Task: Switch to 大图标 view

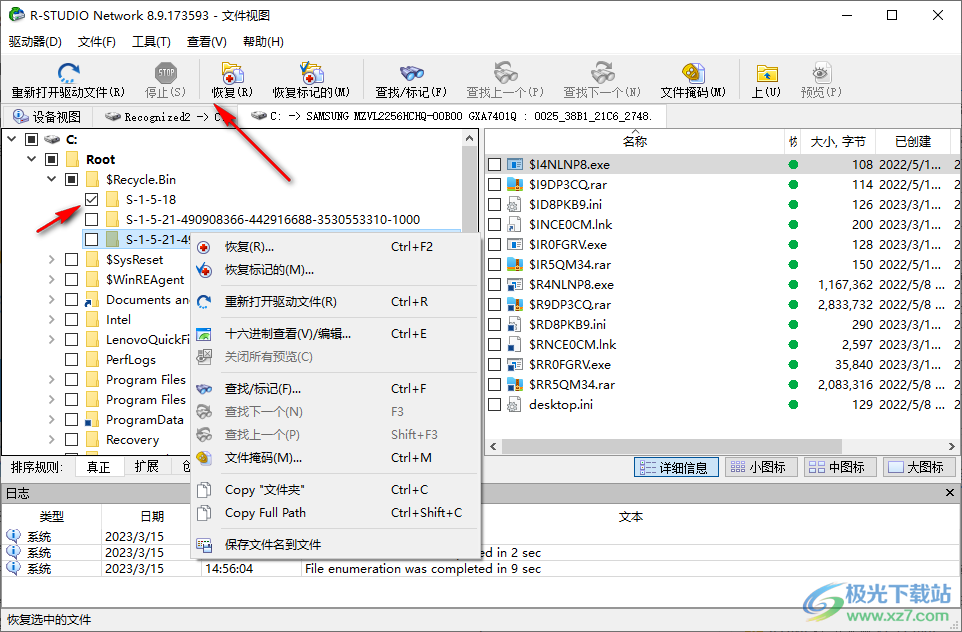Action: (918, 467)
